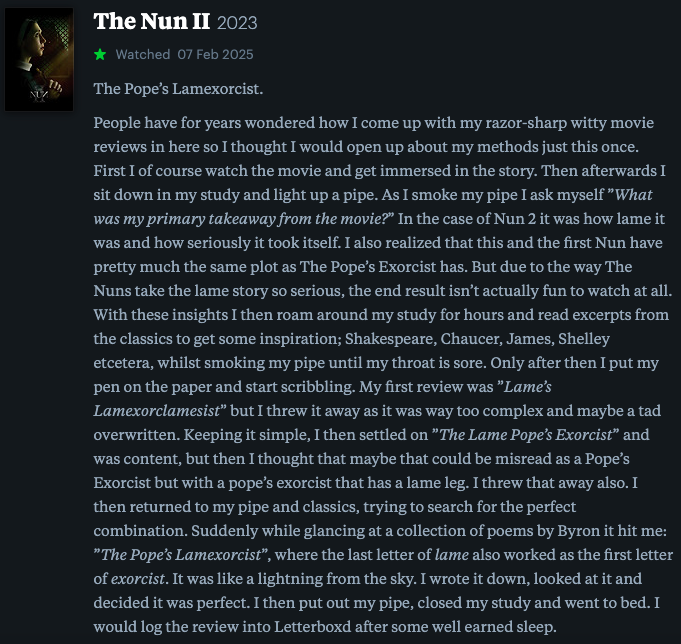Open The Nun II film title link
The width and height of the screenshot is (681, 644).
tap(152, 21)
